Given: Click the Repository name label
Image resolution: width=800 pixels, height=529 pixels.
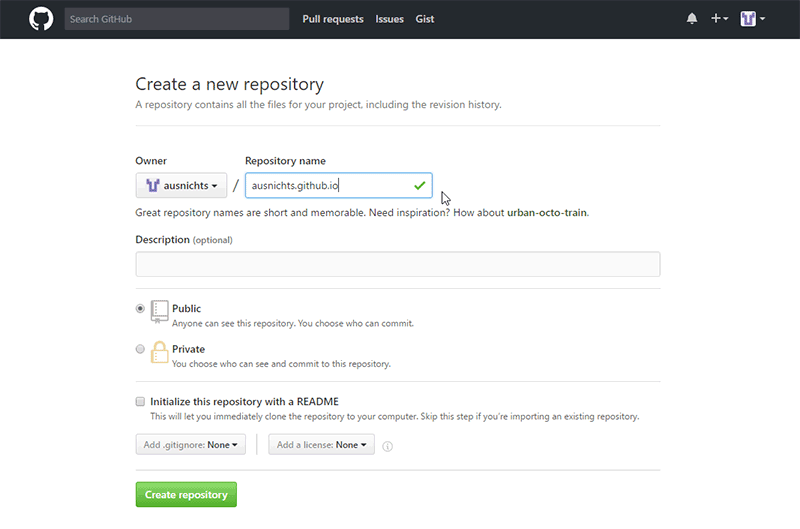Looking at the screenshot, I should 285,161.
